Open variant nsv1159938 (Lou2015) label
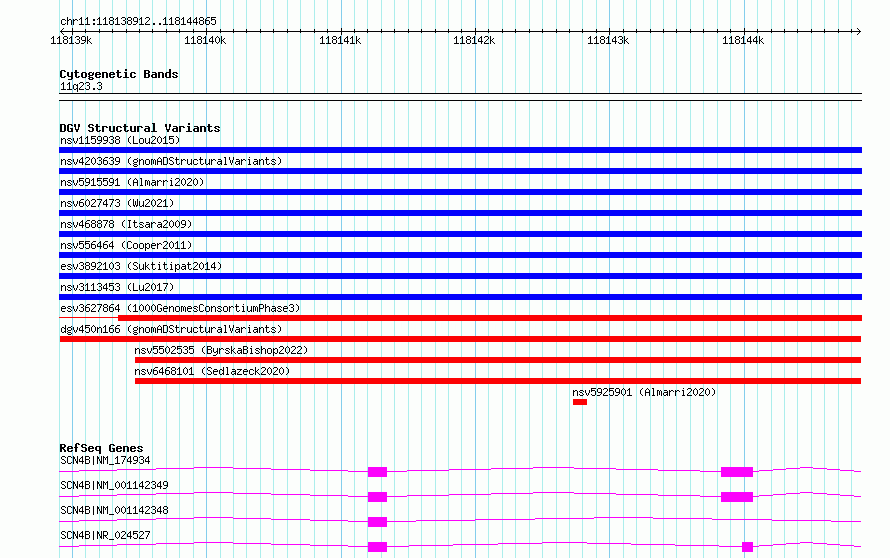The image size is (890, 558). (x=120, y=140)
